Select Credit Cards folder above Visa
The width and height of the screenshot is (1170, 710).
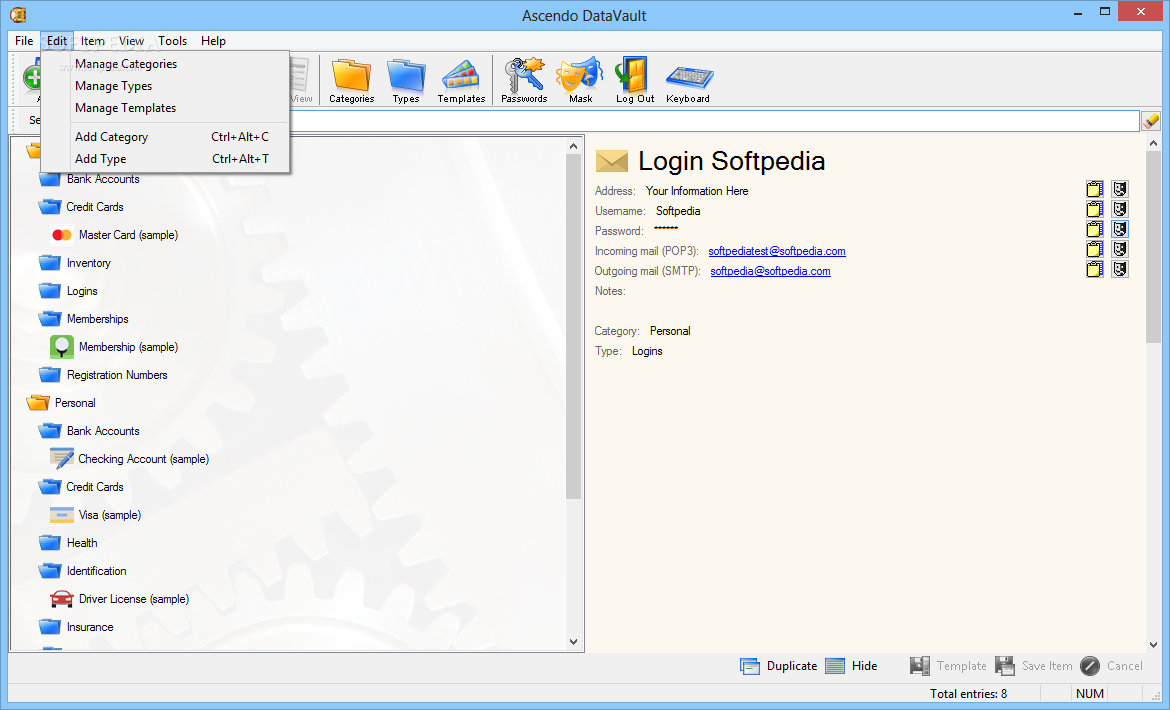coord(81,487)
